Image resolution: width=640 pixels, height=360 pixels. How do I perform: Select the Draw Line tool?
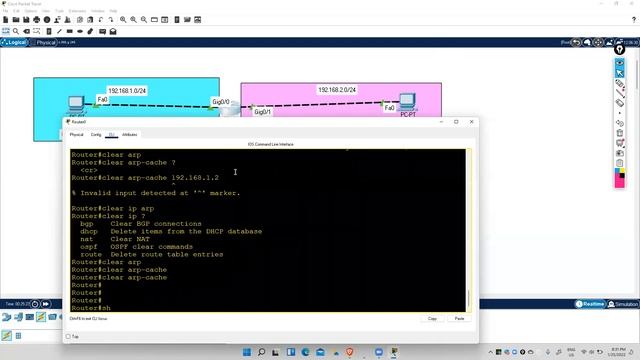tap(59, 31)
